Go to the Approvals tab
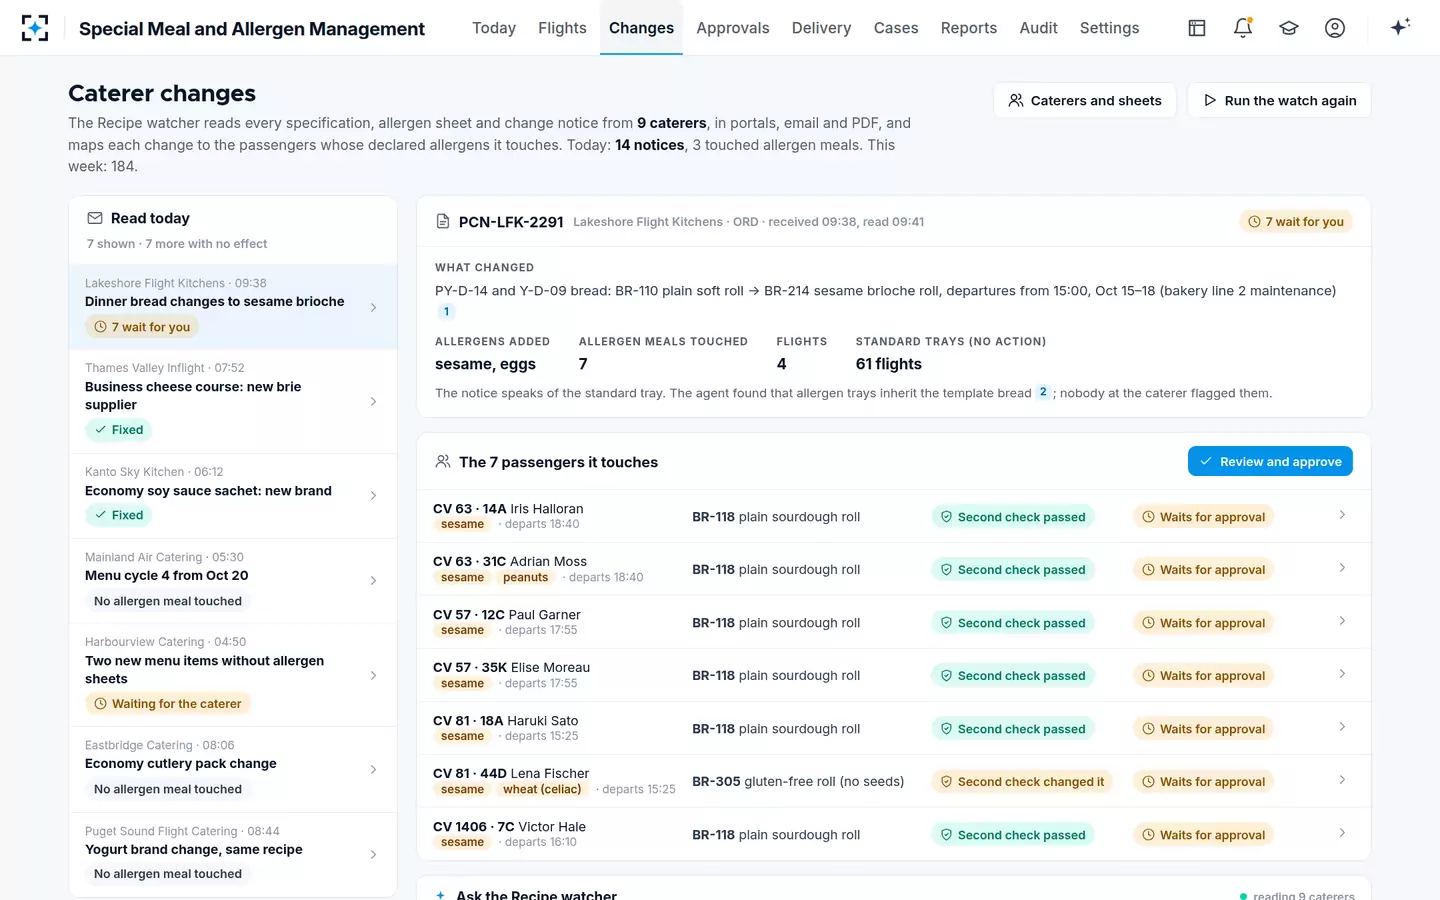The image size is (1440, 900). click(x=733, y=28)
